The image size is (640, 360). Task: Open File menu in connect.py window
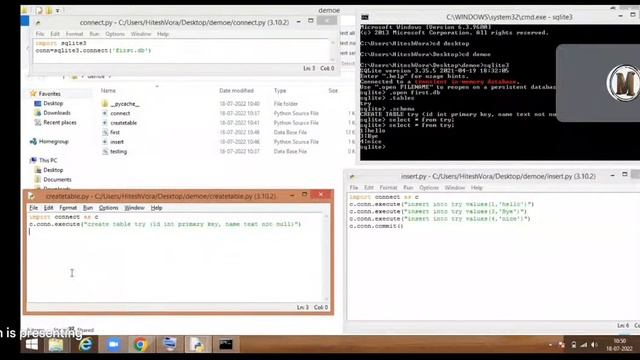pyautogui.click(x=40, y=34)
